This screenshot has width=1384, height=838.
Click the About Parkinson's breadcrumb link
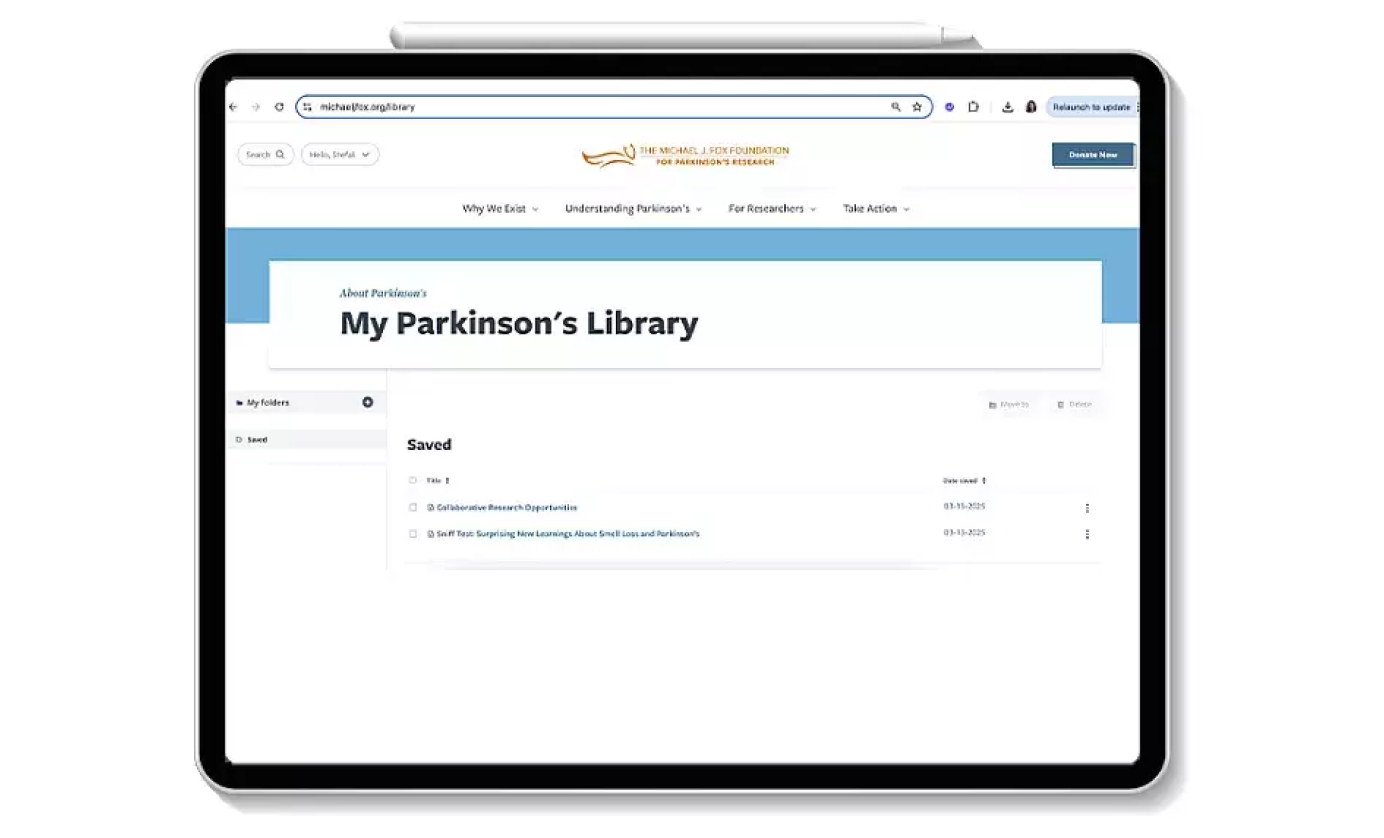point(383,293)
